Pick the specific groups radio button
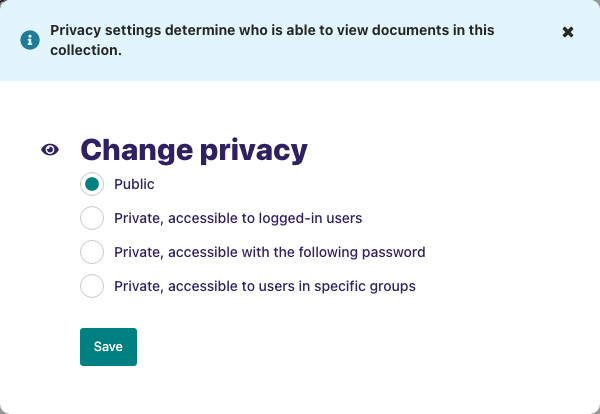The height and width of the screenshot is (414, 600). point(92,286)
